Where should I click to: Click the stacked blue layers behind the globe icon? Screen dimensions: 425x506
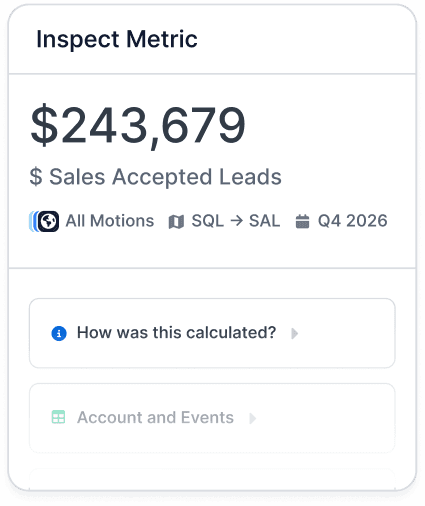tap(33, 221)
